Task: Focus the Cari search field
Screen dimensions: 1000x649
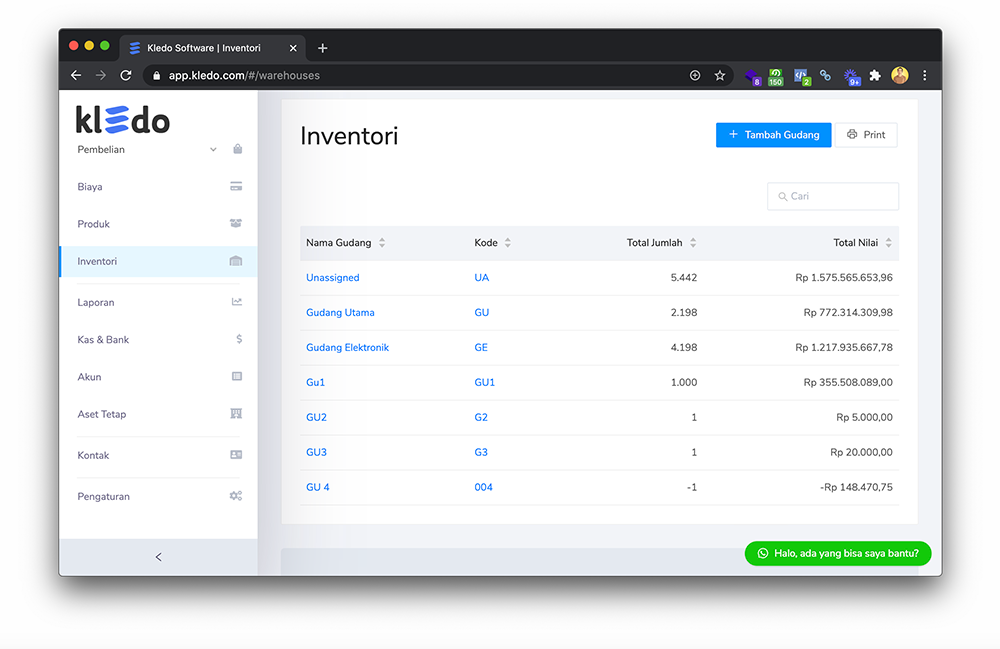Action: point(833,196)
